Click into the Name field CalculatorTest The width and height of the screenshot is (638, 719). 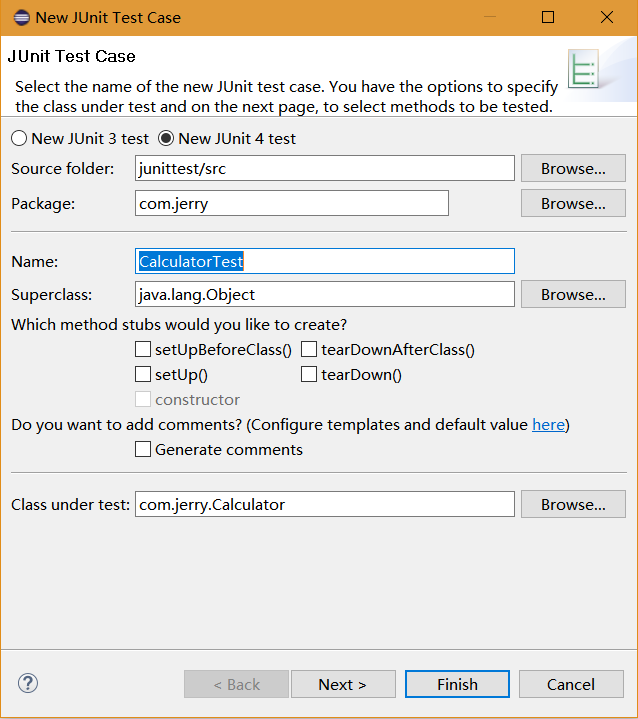[325, 261]
